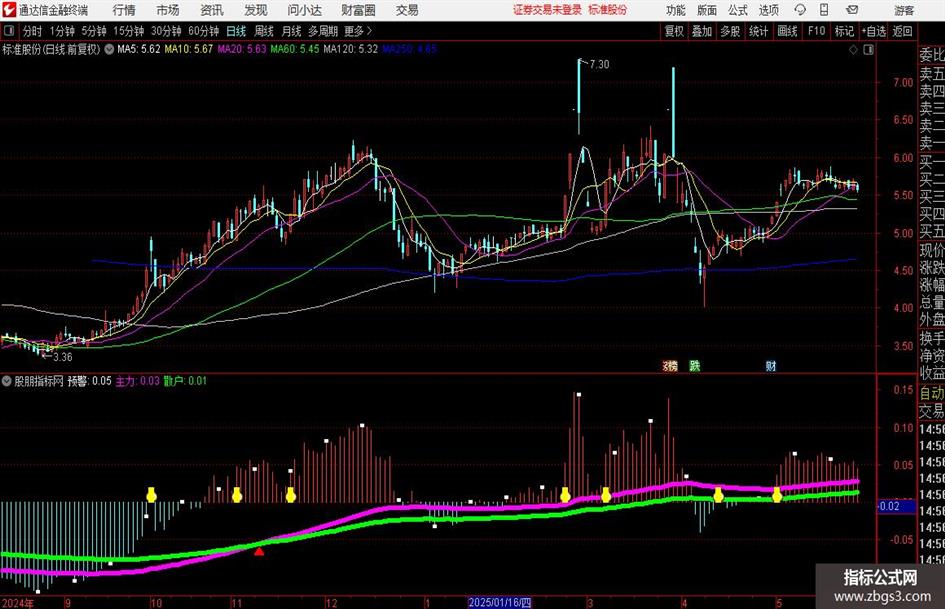The width and height of the screenshot is (945, 609).
Task: Open the F10 company info button
Action: pyautogui.click(x=817, y=31)
